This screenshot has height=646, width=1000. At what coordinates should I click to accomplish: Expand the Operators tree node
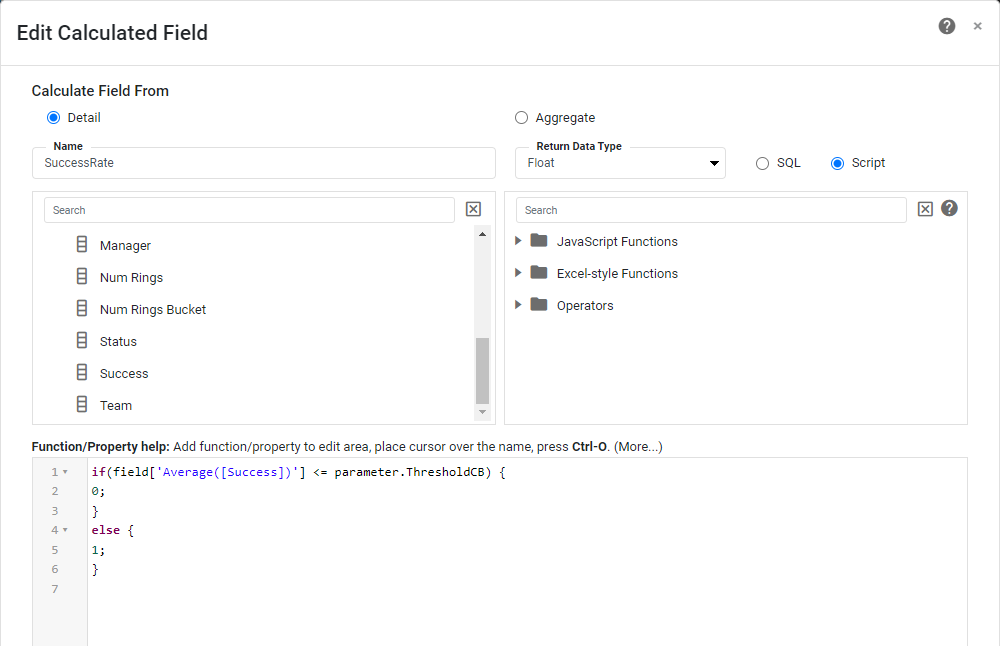pyautogui.click(x=518, y=304)
